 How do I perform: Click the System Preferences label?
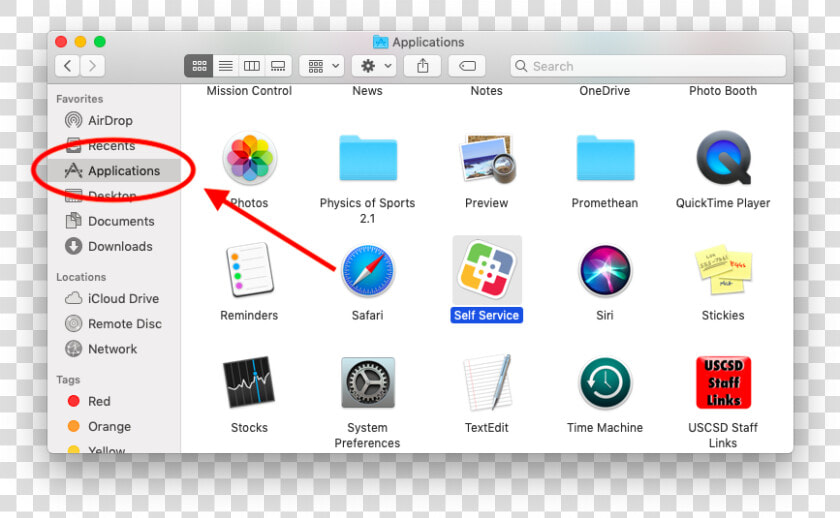(x=368, y=435)
